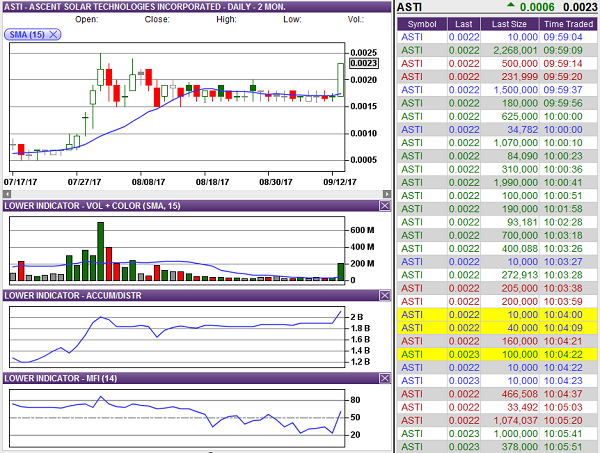
Task: Click the LOWER INDICATOR - ACCUM/DISTR title
Action: [73, 295]
